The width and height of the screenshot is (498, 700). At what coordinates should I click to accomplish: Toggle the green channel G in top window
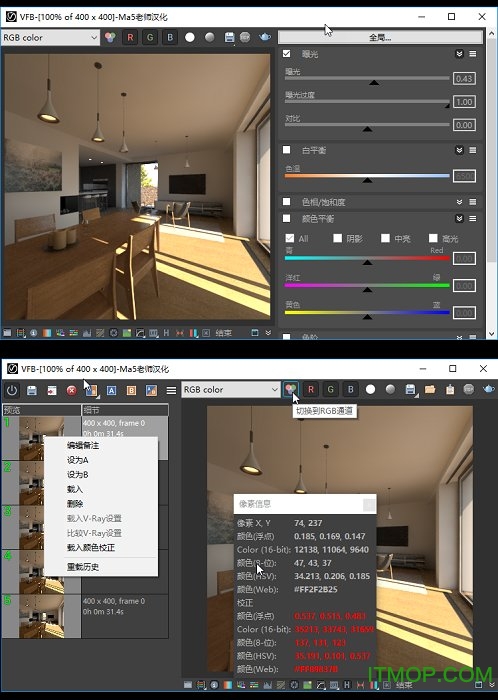150,38
